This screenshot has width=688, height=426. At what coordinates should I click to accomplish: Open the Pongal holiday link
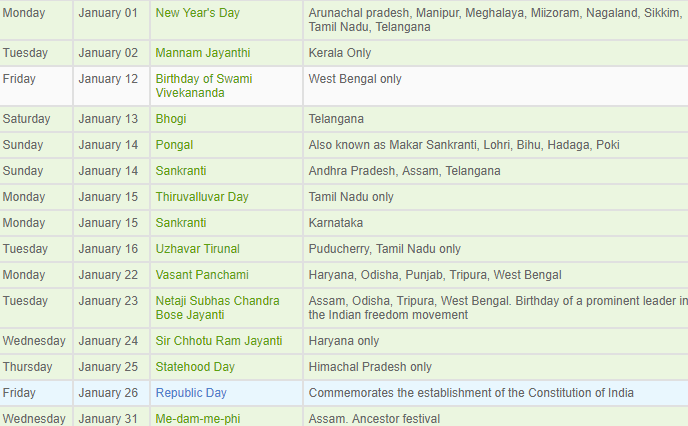coord(174,145)
